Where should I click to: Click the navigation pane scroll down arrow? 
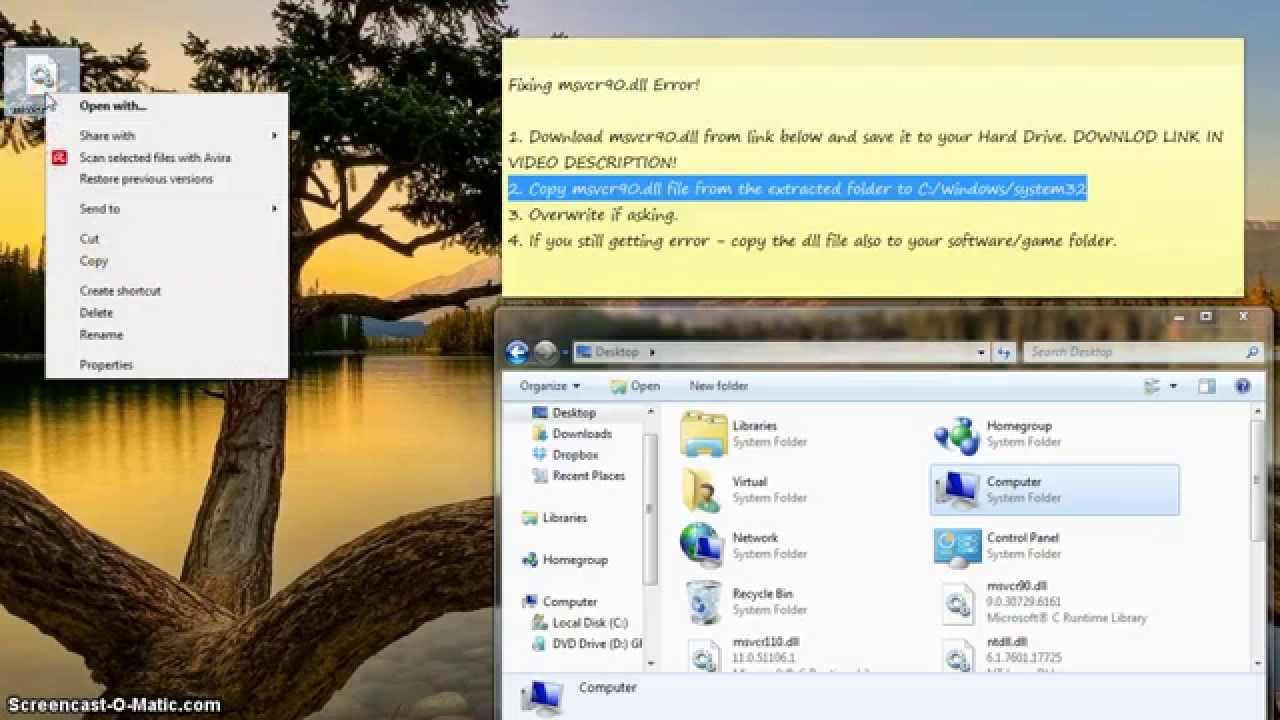pyautogui.click(x=651, y=663)
